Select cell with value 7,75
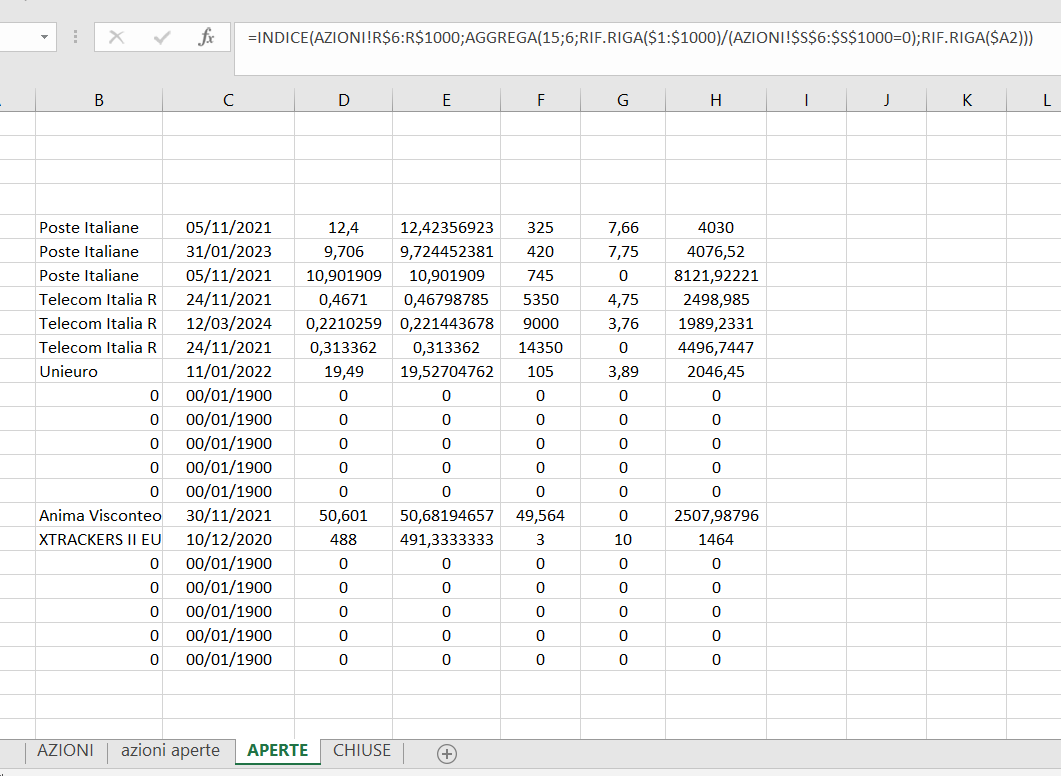1061x776 pixels. click(x=623, y=252)
